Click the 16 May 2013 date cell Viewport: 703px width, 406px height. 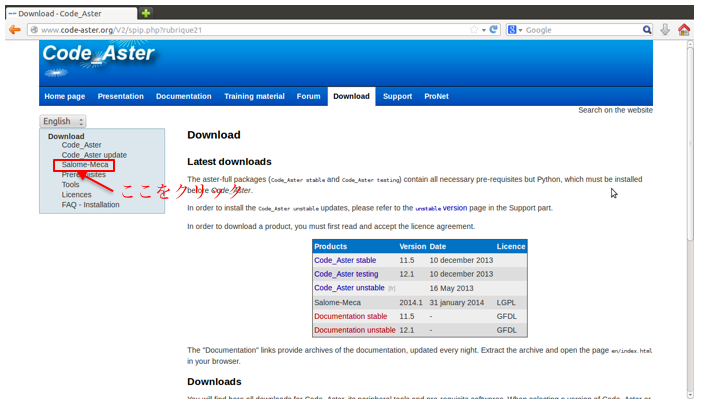[x=451, y=288]
